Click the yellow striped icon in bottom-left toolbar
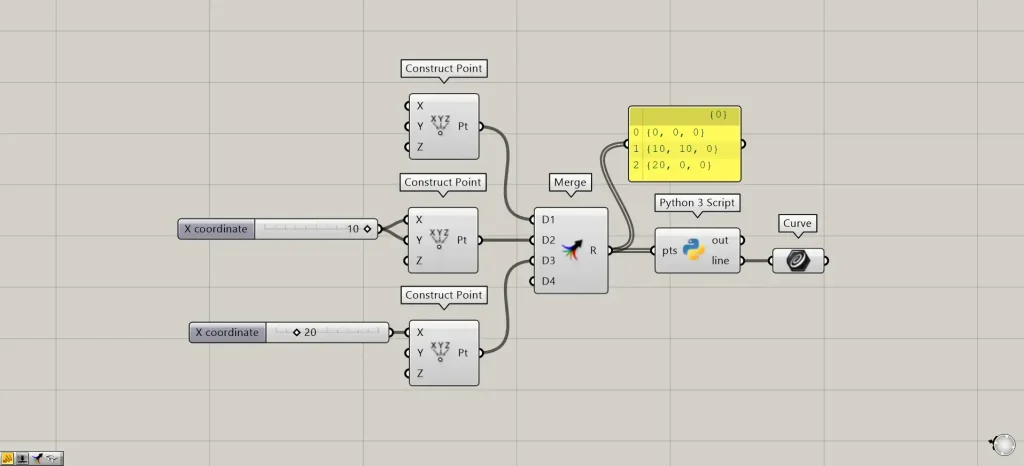The image size is (1024, 466). (8, 458)
